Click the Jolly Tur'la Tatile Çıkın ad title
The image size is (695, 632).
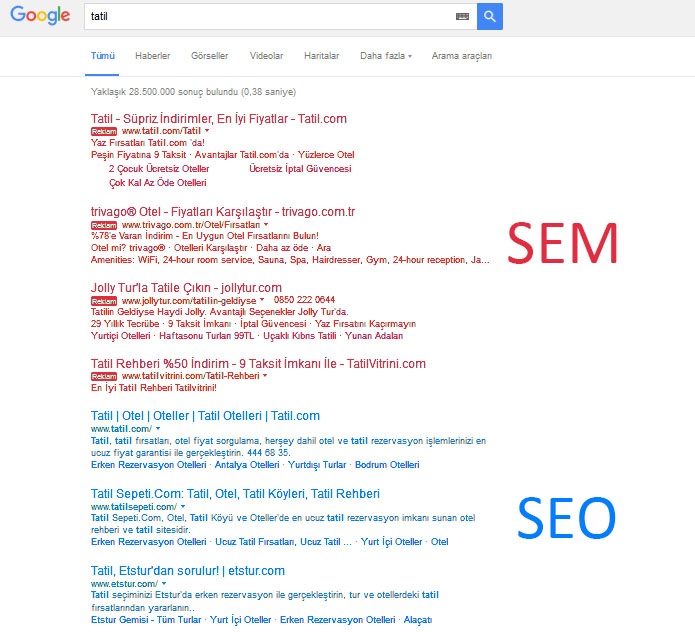pos(179,287)
